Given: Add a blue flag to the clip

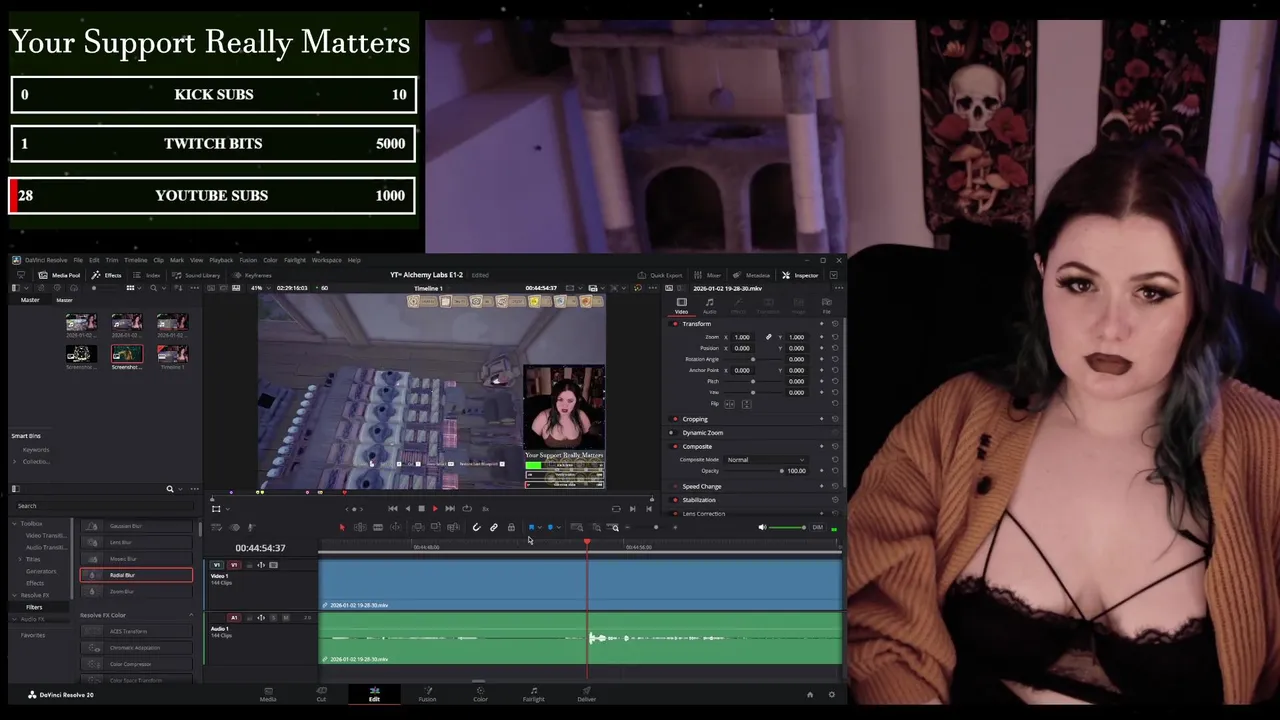Looking at the screenshot, I should click(531, 527).
